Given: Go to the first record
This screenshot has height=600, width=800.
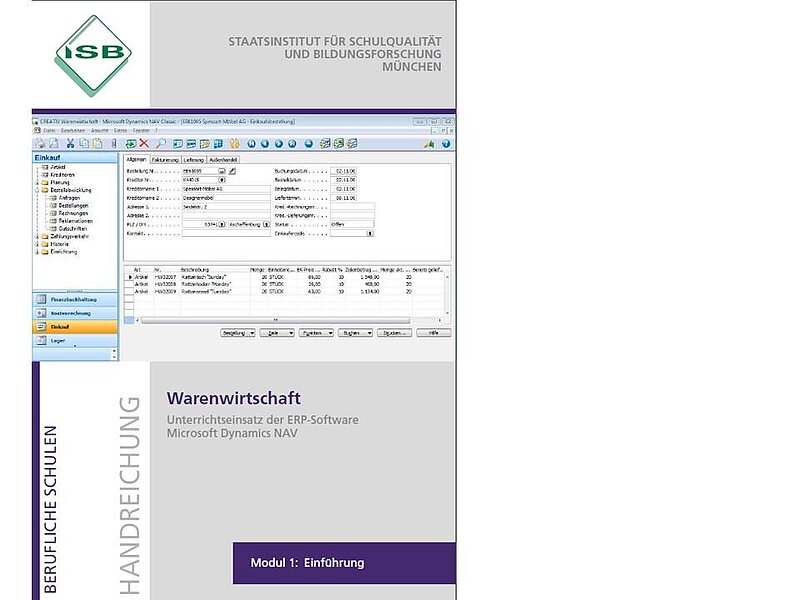Looking at the screenshot, I should [x=252, y=144].
